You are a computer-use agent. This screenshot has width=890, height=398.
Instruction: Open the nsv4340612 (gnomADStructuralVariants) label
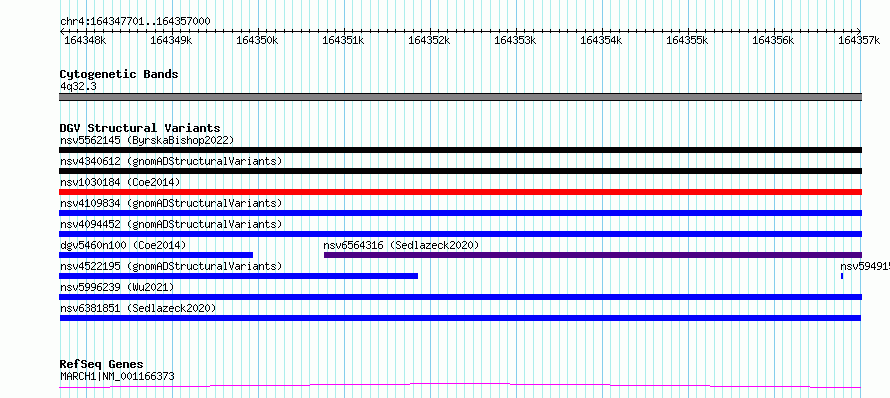(171, 161)
